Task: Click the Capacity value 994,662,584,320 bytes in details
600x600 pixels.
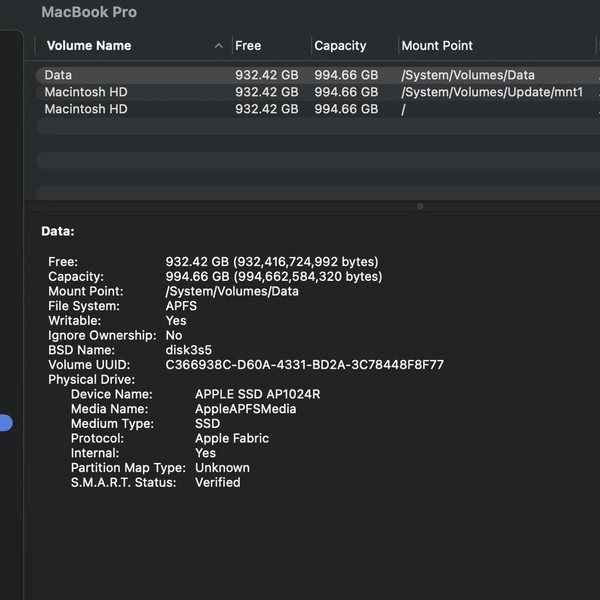Action: tap(274, 277)
